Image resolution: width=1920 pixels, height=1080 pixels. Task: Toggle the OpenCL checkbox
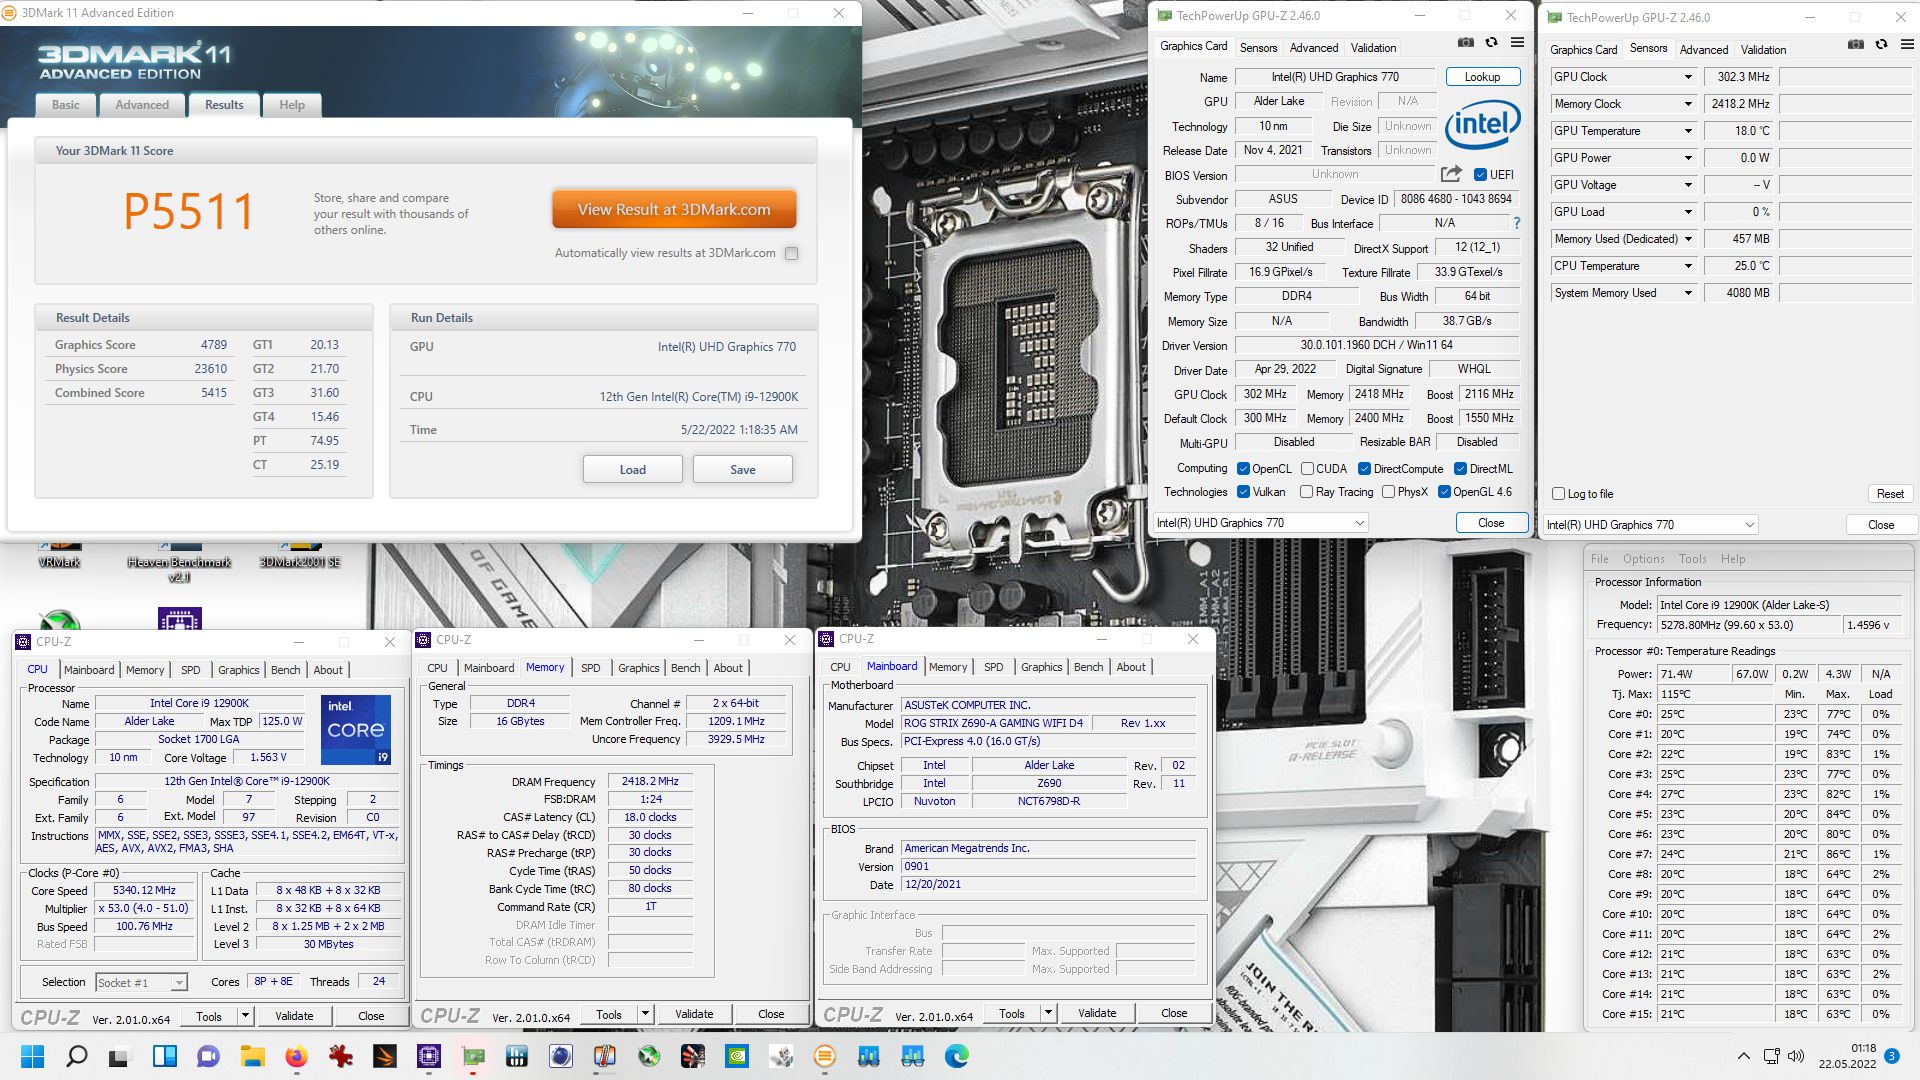(x=1243, y=468)
